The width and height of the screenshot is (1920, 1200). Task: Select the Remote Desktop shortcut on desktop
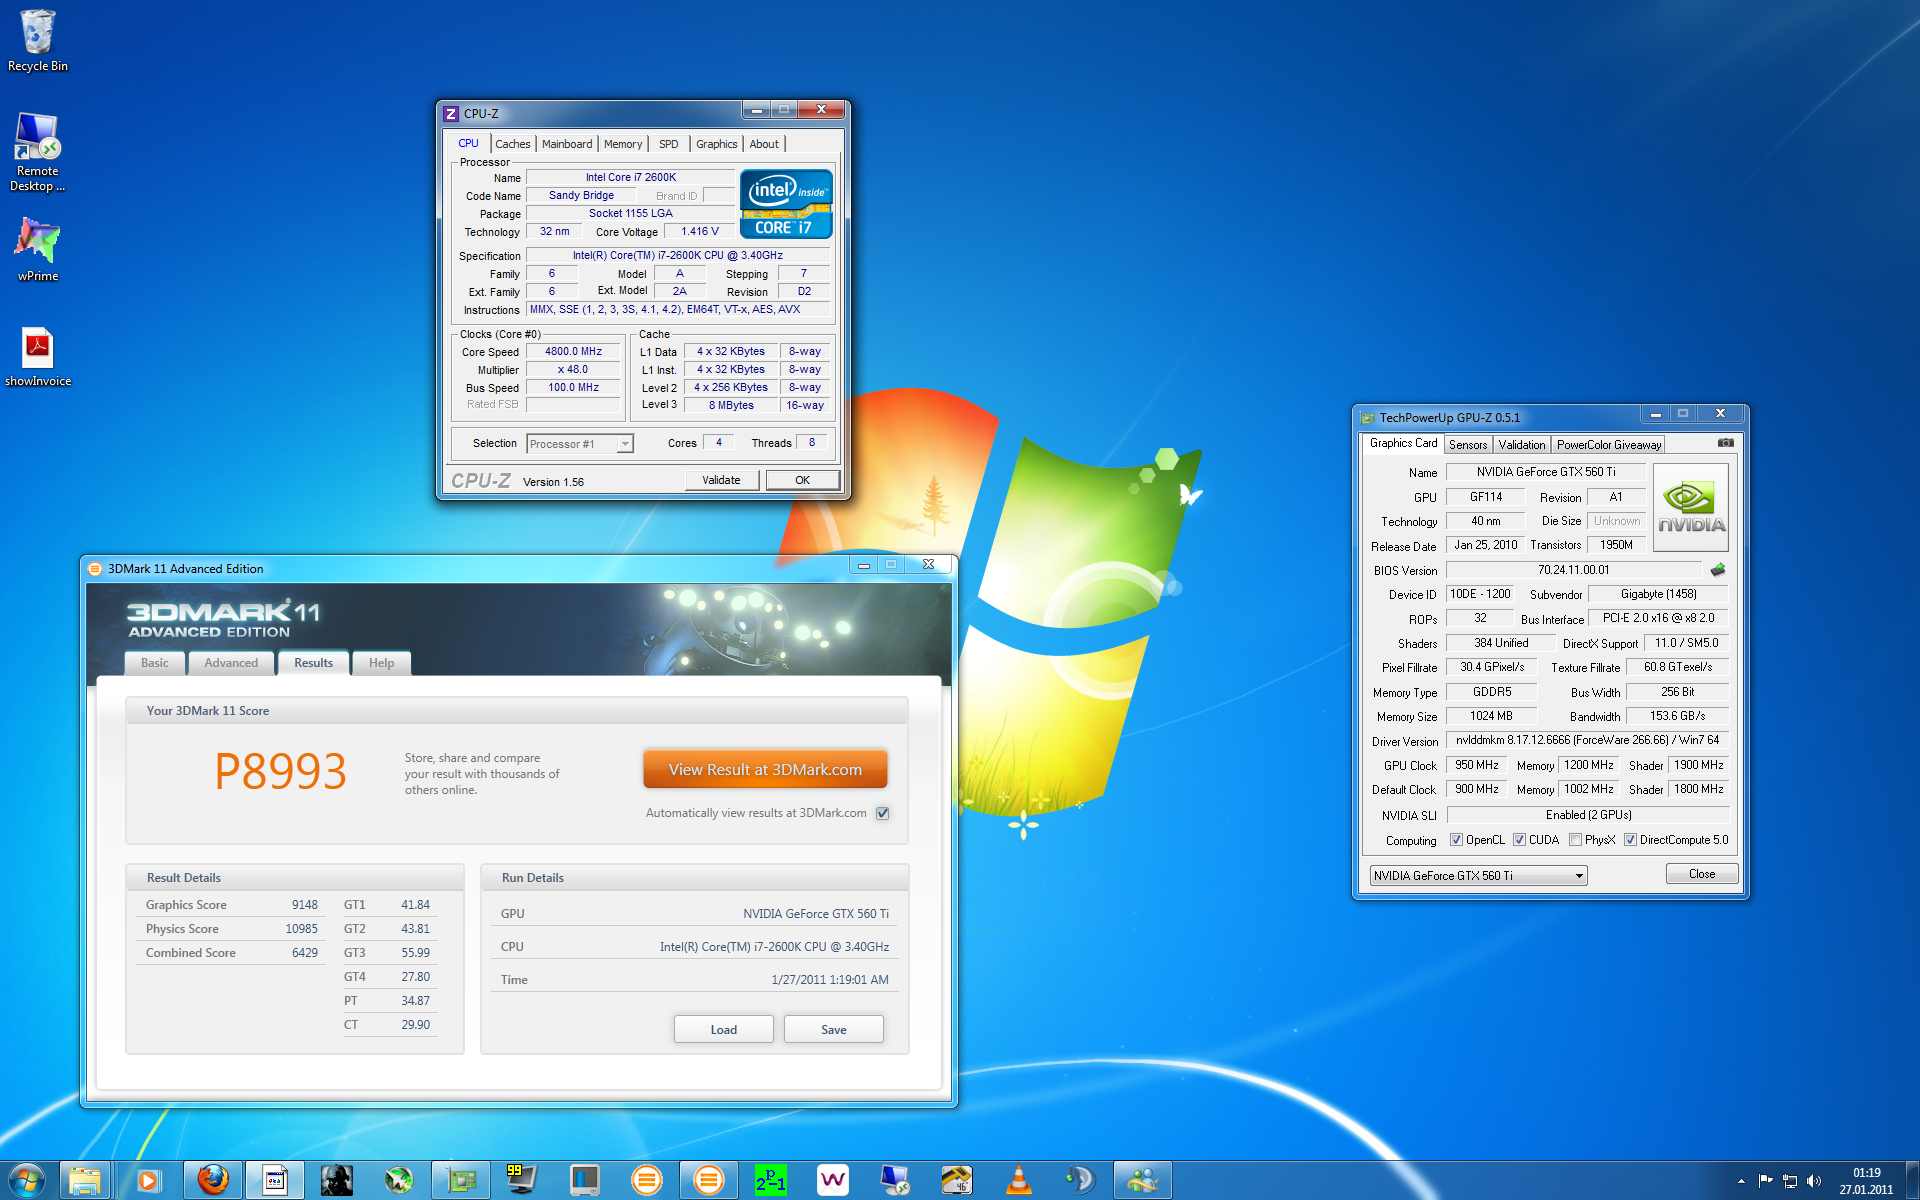click(x=37, y=152)
